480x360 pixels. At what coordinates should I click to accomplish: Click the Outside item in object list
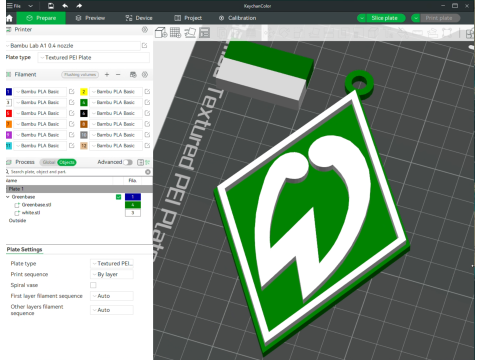[x=17, y=221]
